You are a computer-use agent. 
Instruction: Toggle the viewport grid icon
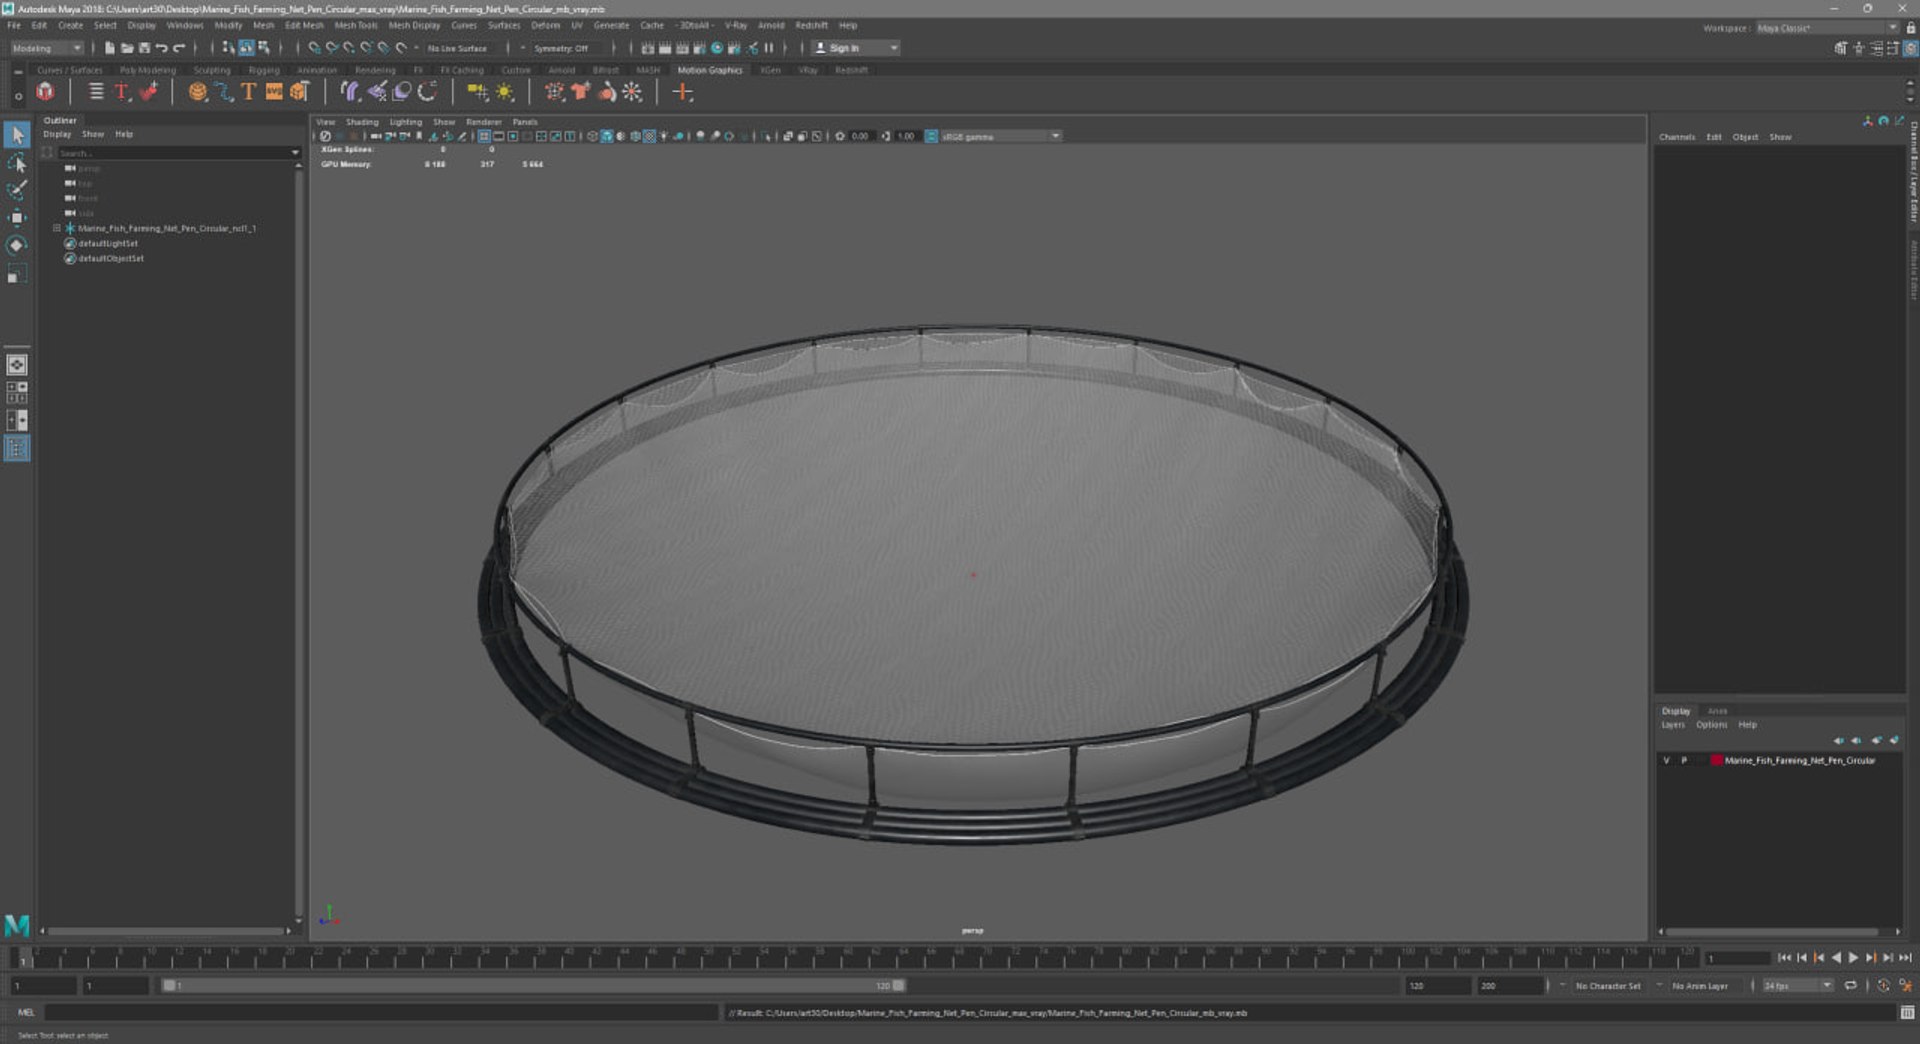click(x=484, y=136)
